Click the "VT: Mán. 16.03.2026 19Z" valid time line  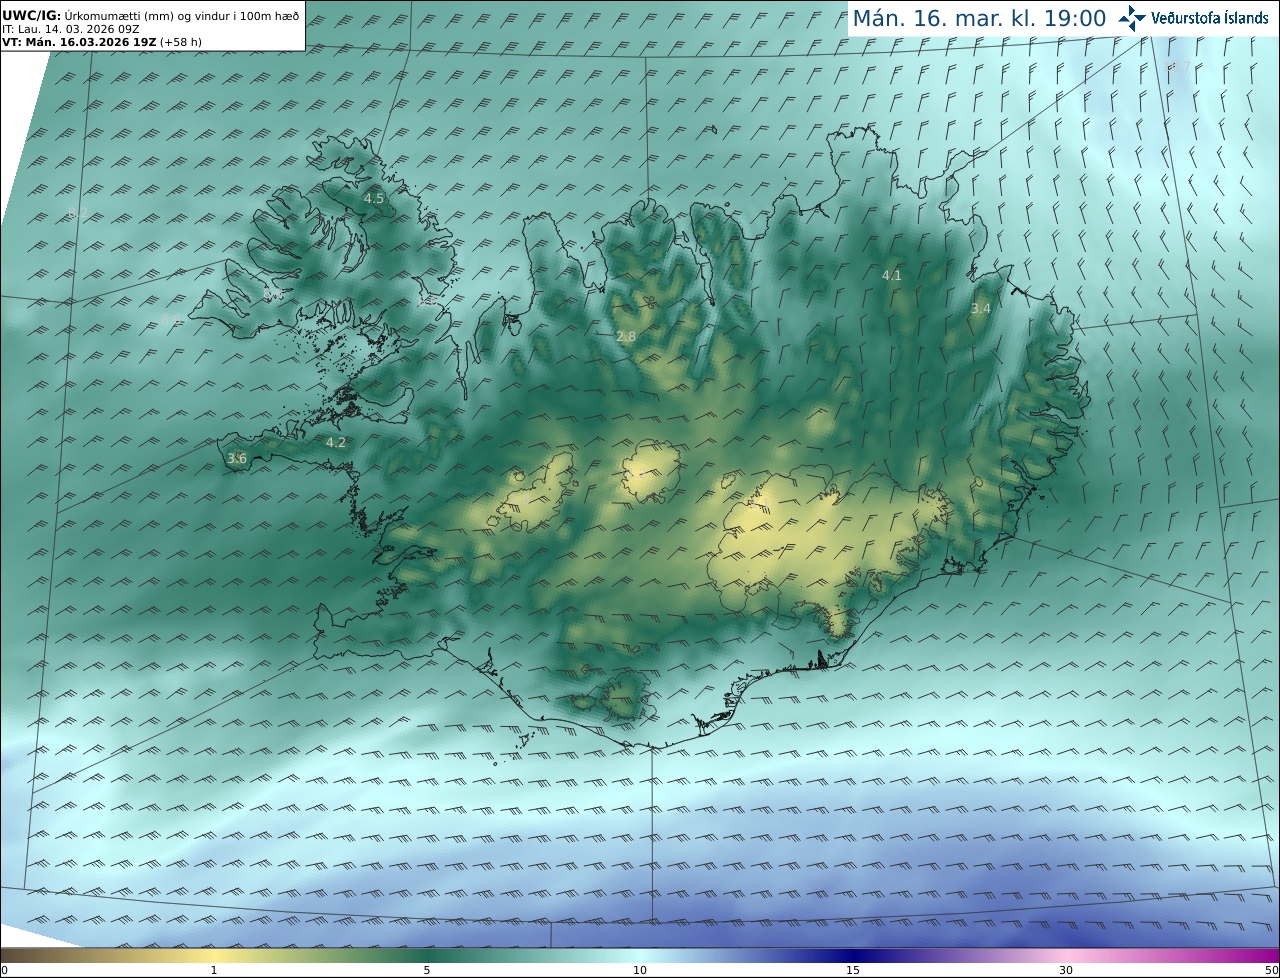[x=102, y=42]
